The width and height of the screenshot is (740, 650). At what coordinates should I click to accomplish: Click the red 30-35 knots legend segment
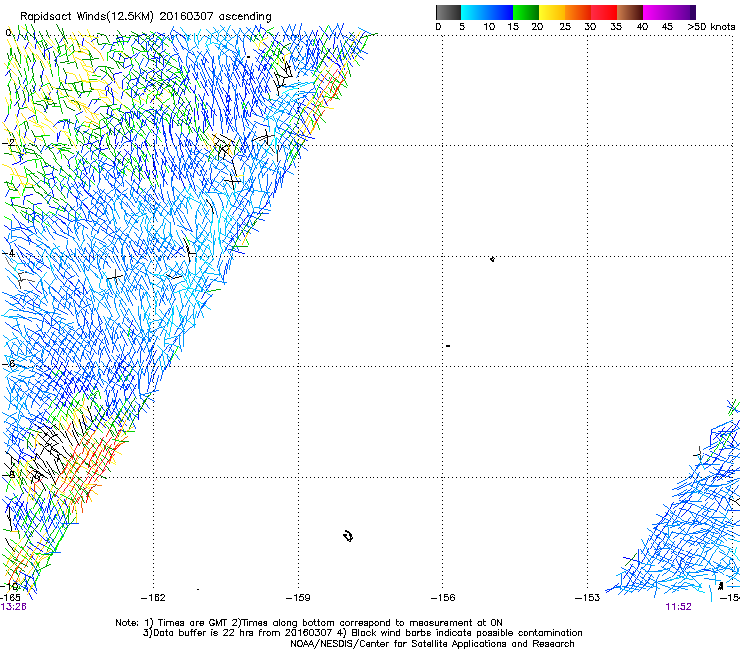[x=604, y=12]
